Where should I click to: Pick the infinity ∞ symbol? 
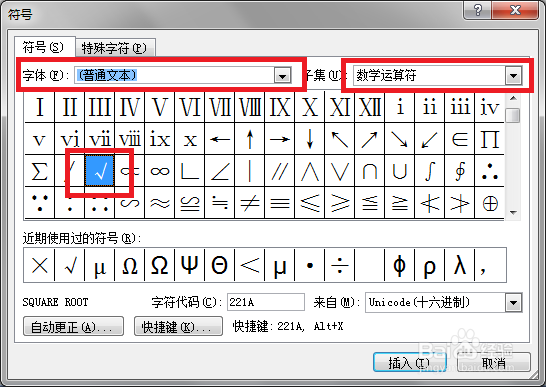click(x=159, y=171)
